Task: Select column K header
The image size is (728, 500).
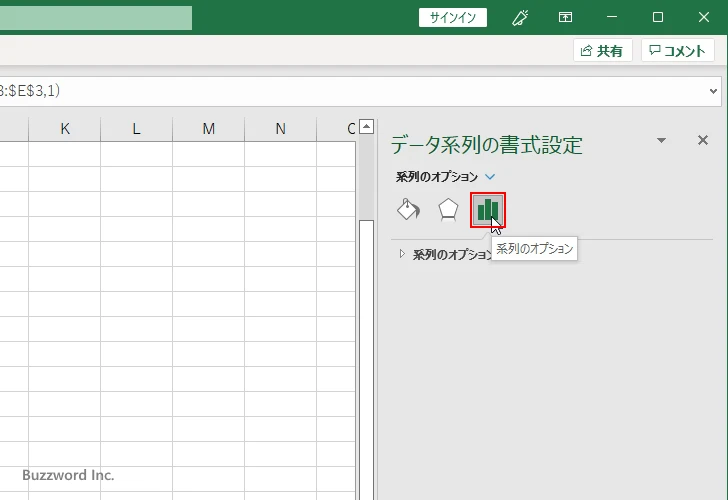Action: (x=65, y=129)
